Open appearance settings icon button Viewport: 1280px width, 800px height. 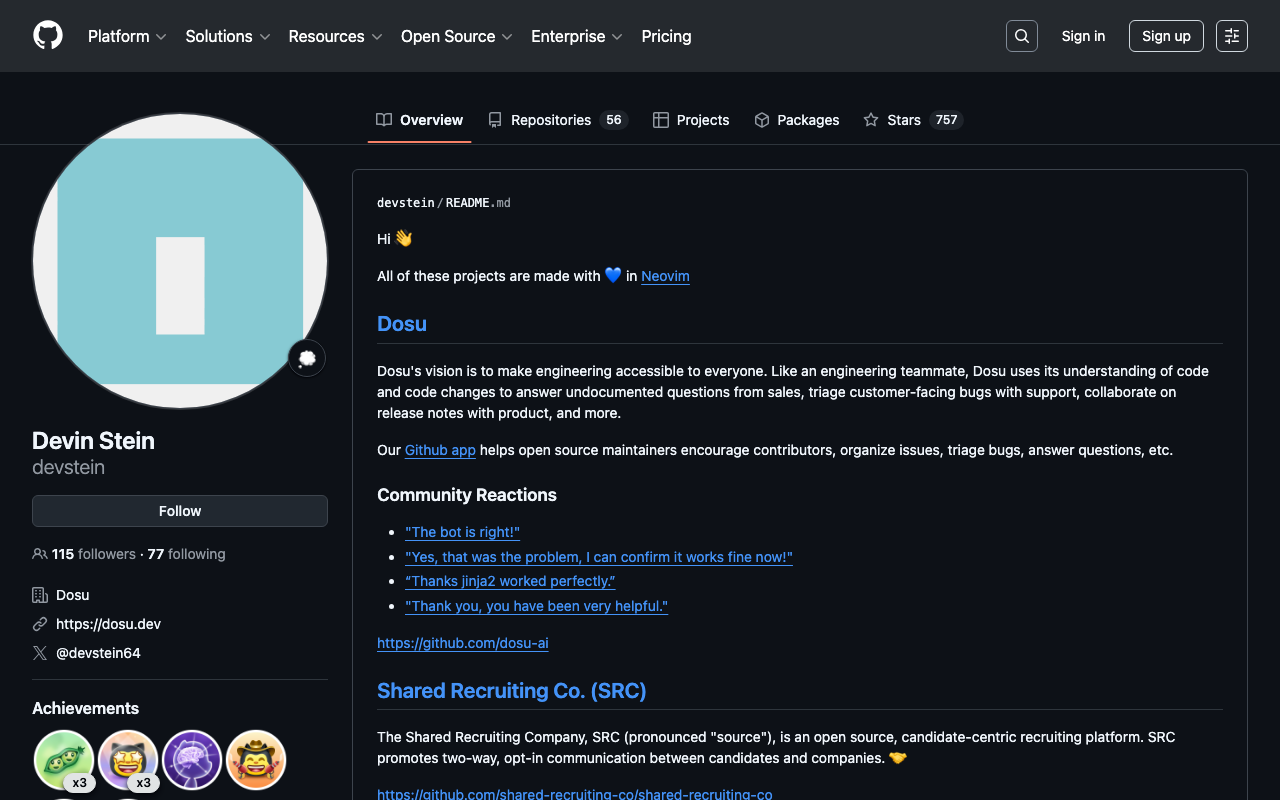click(x=1232, y=36)
